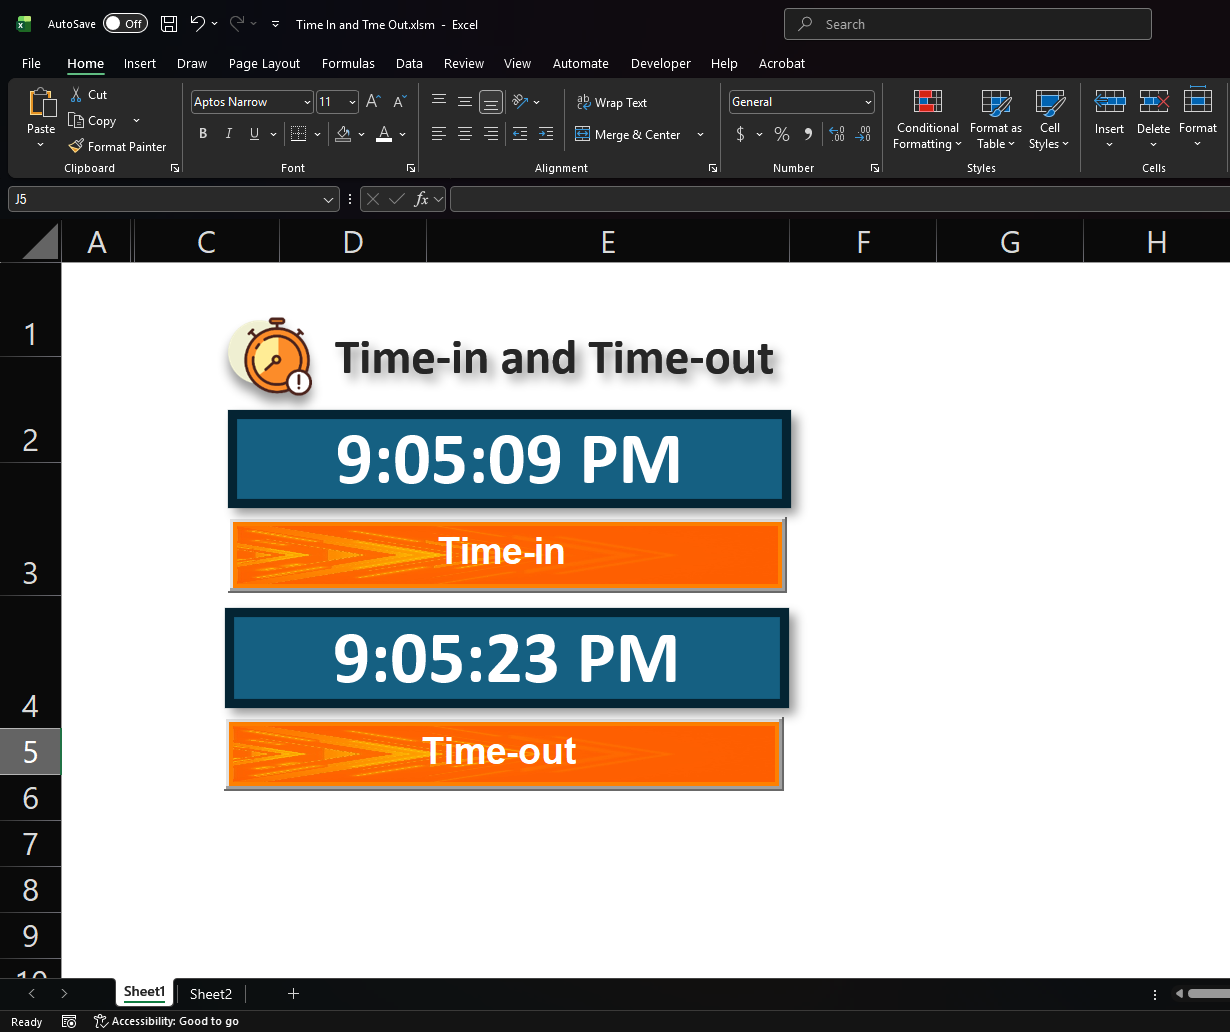Toggle bold formatting
Viewport: 1230px width, 1032px height.
[203, 133]
